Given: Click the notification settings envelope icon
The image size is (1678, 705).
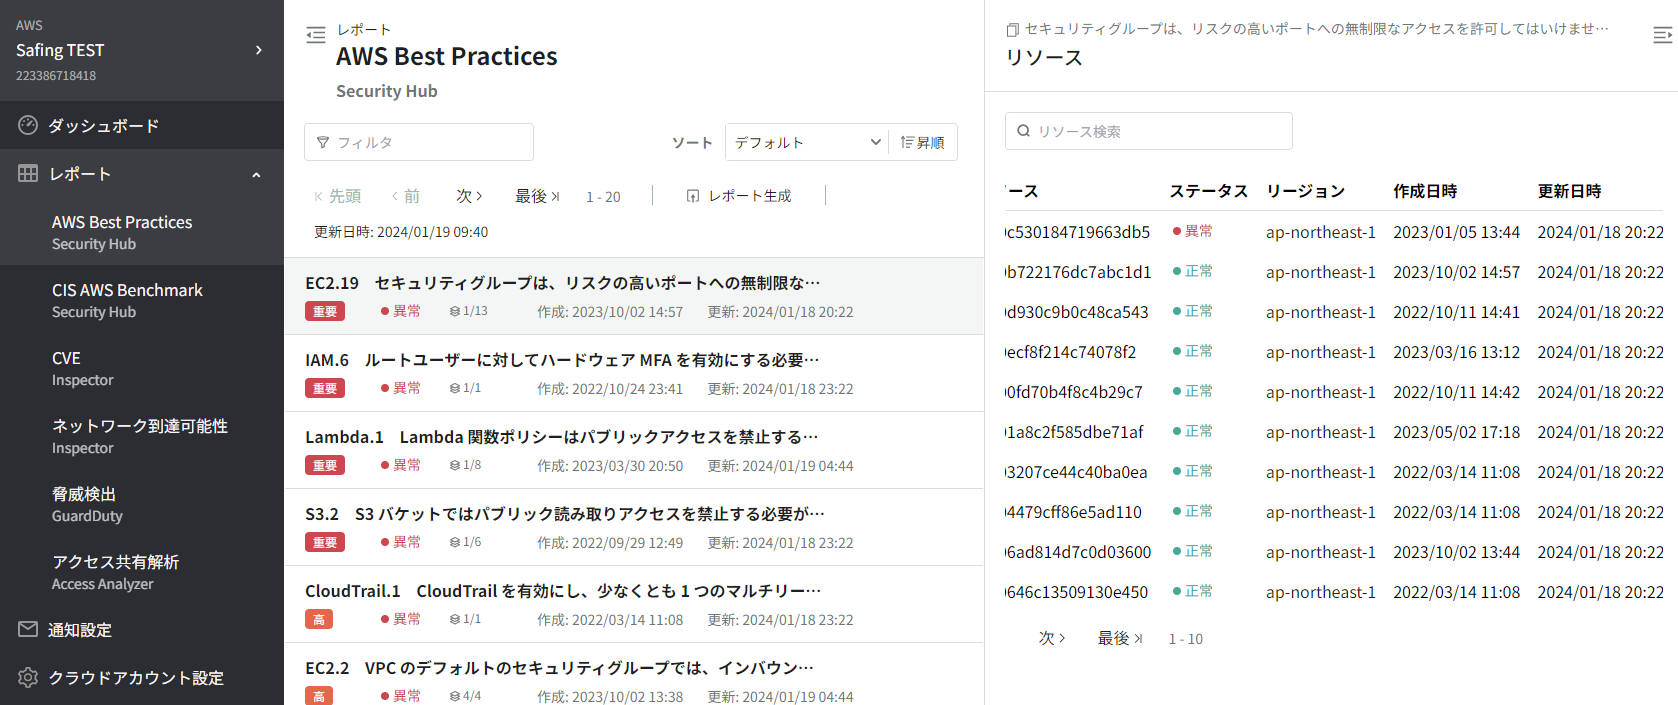Looking at the screenshot, I should [x=28, y=629].
